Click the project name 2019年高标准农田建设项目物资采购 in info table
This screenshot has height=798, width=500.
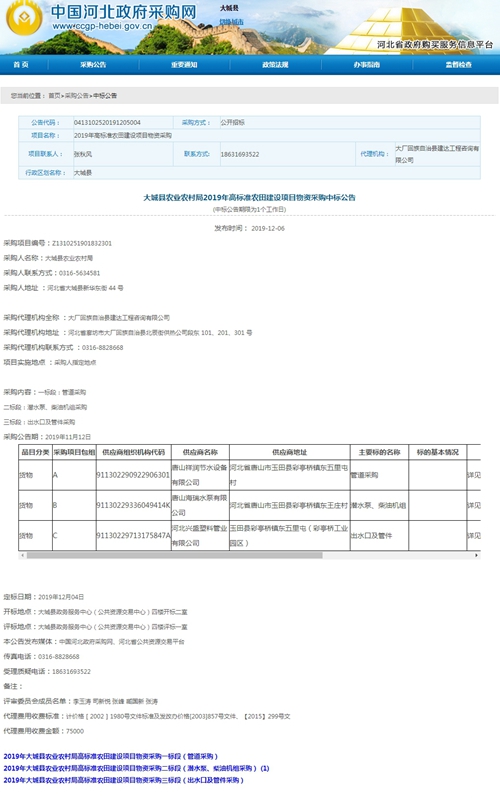click(123, 135)
